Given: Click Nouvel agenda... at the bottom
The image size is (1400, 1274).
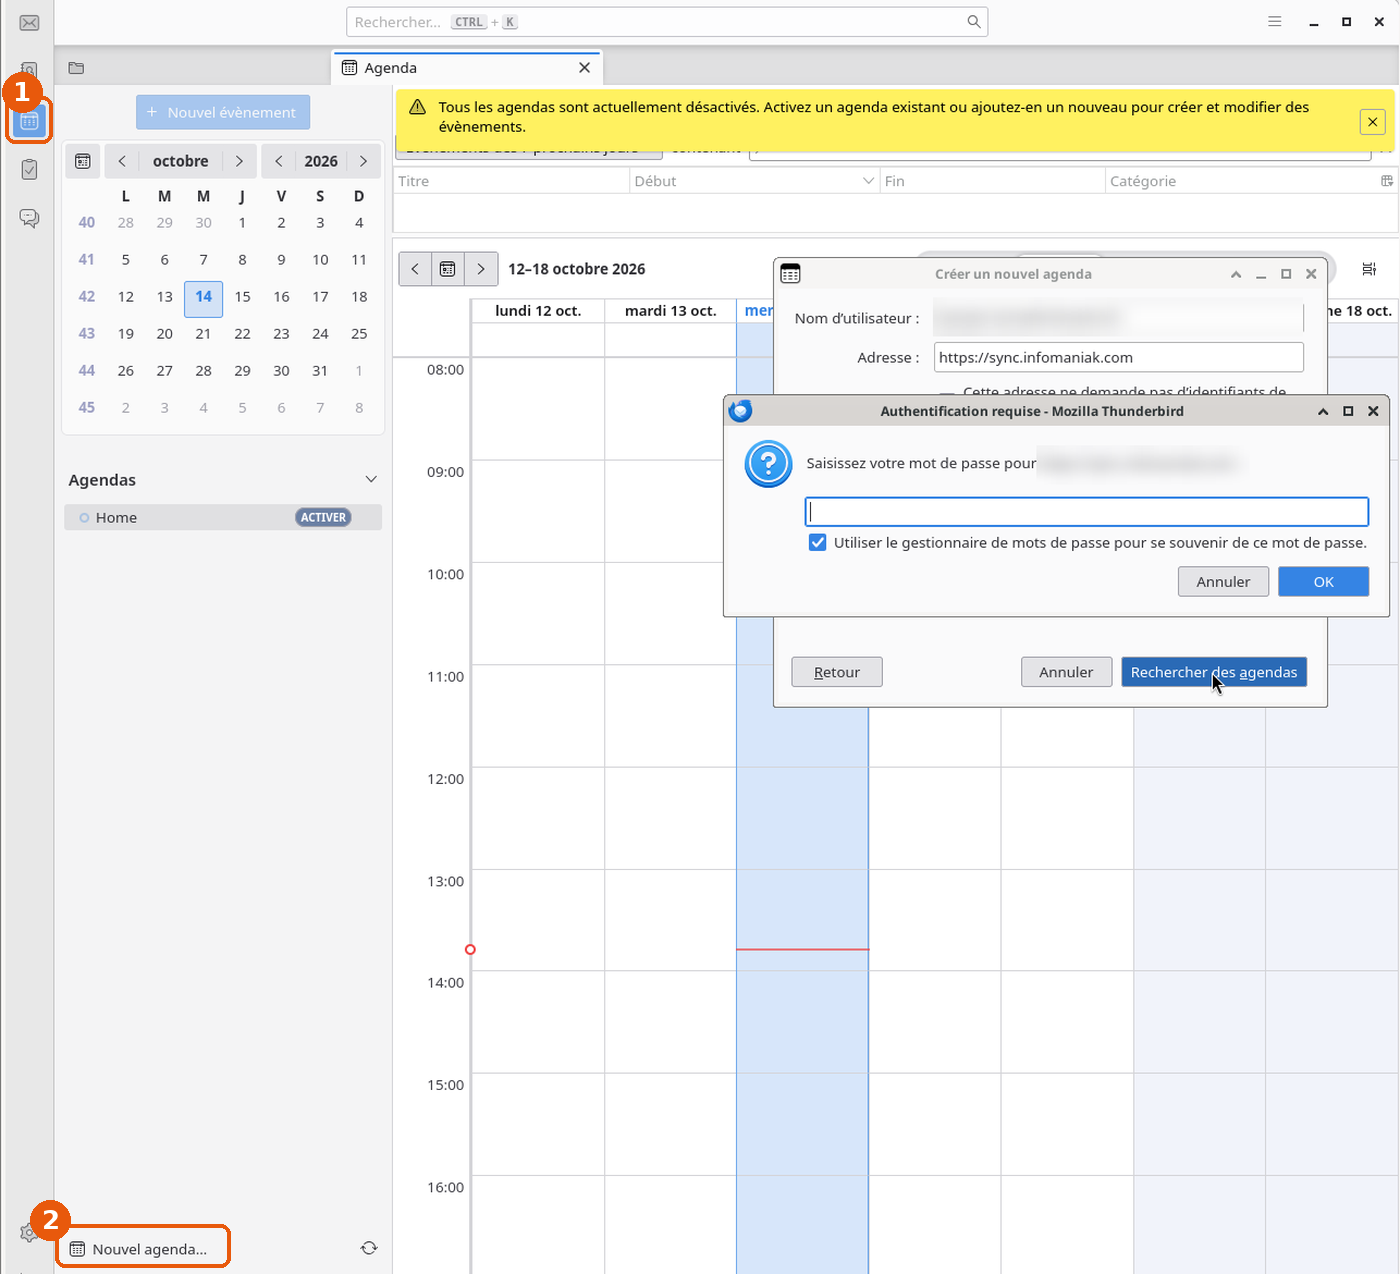Looking at the screenshot, I should [x=142, y=1249].
